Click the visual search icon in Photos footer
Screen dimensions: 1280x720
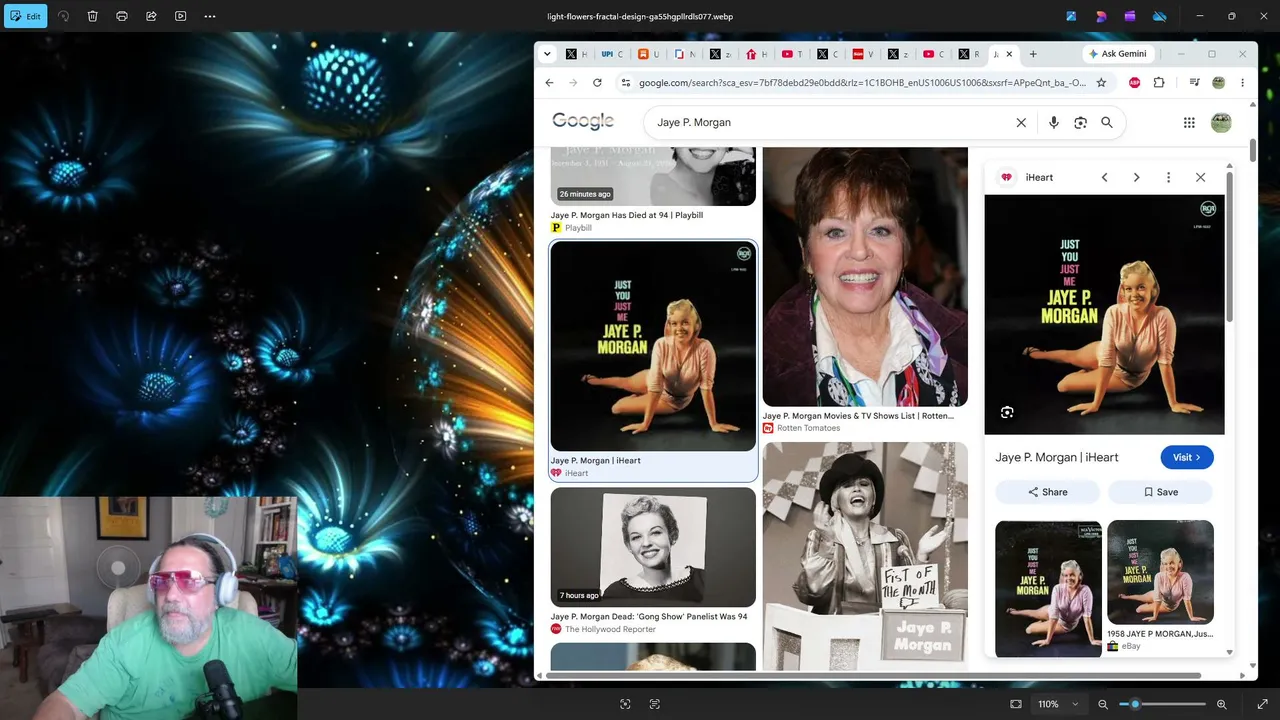pos(625,704)
